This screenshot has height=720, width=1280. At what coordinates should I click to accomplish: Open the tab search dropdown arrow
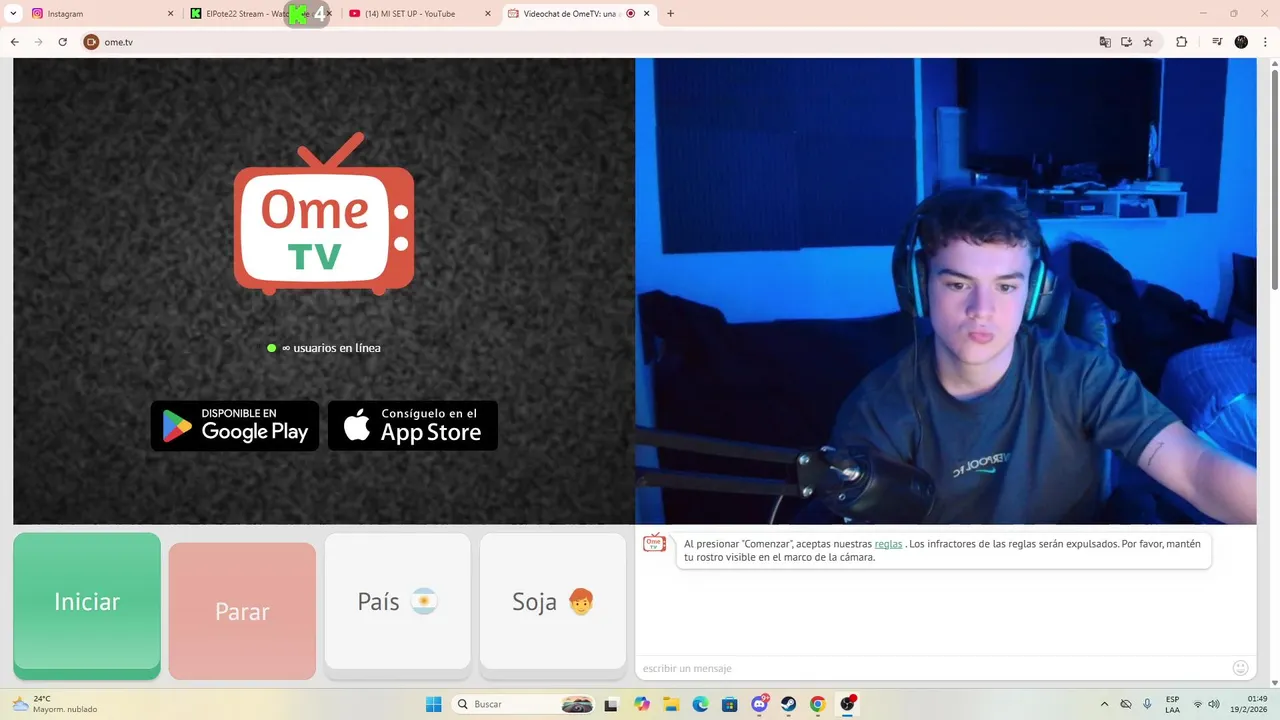[x=14, y=14]
